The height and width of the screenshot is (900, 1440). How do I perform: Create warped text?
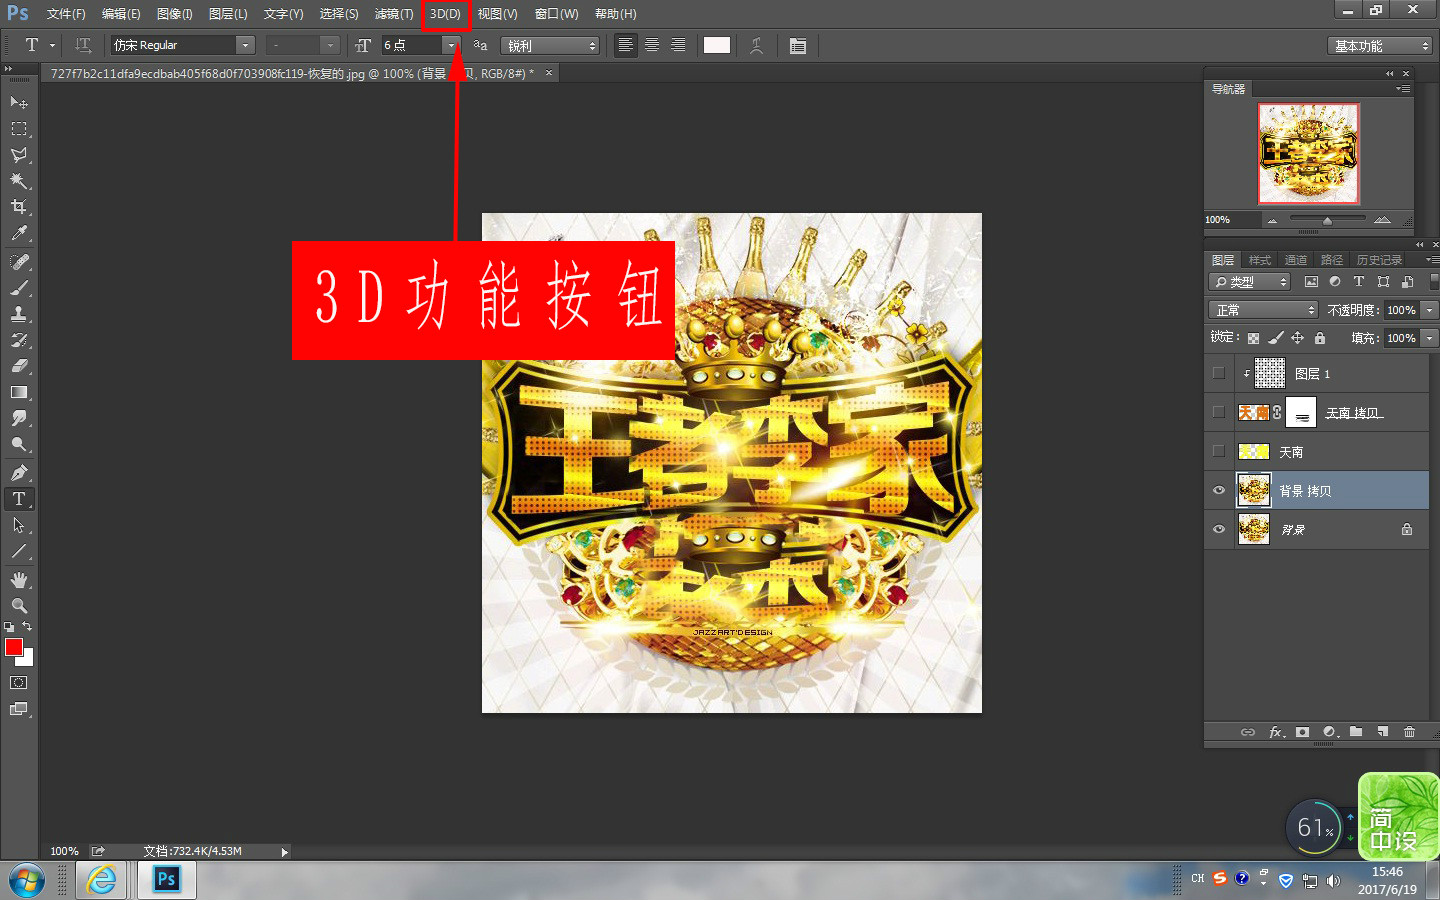pyautogui.click(x=757, y=45)
